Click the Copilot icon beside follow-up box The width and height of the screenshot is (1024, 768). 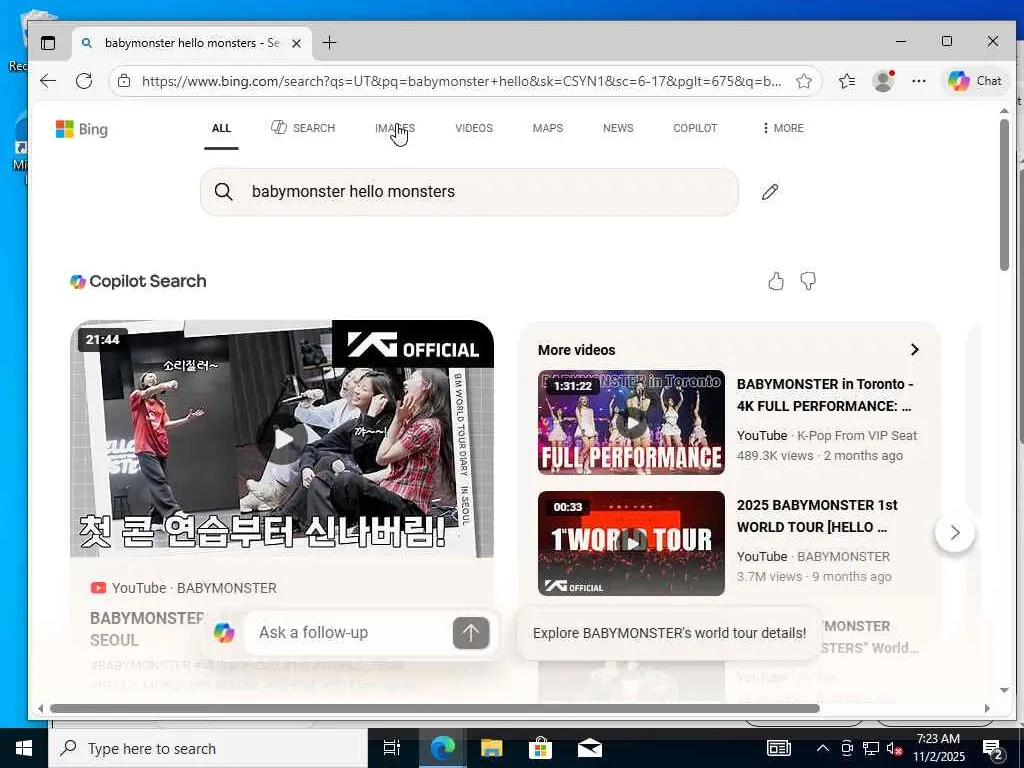(223, 632)
